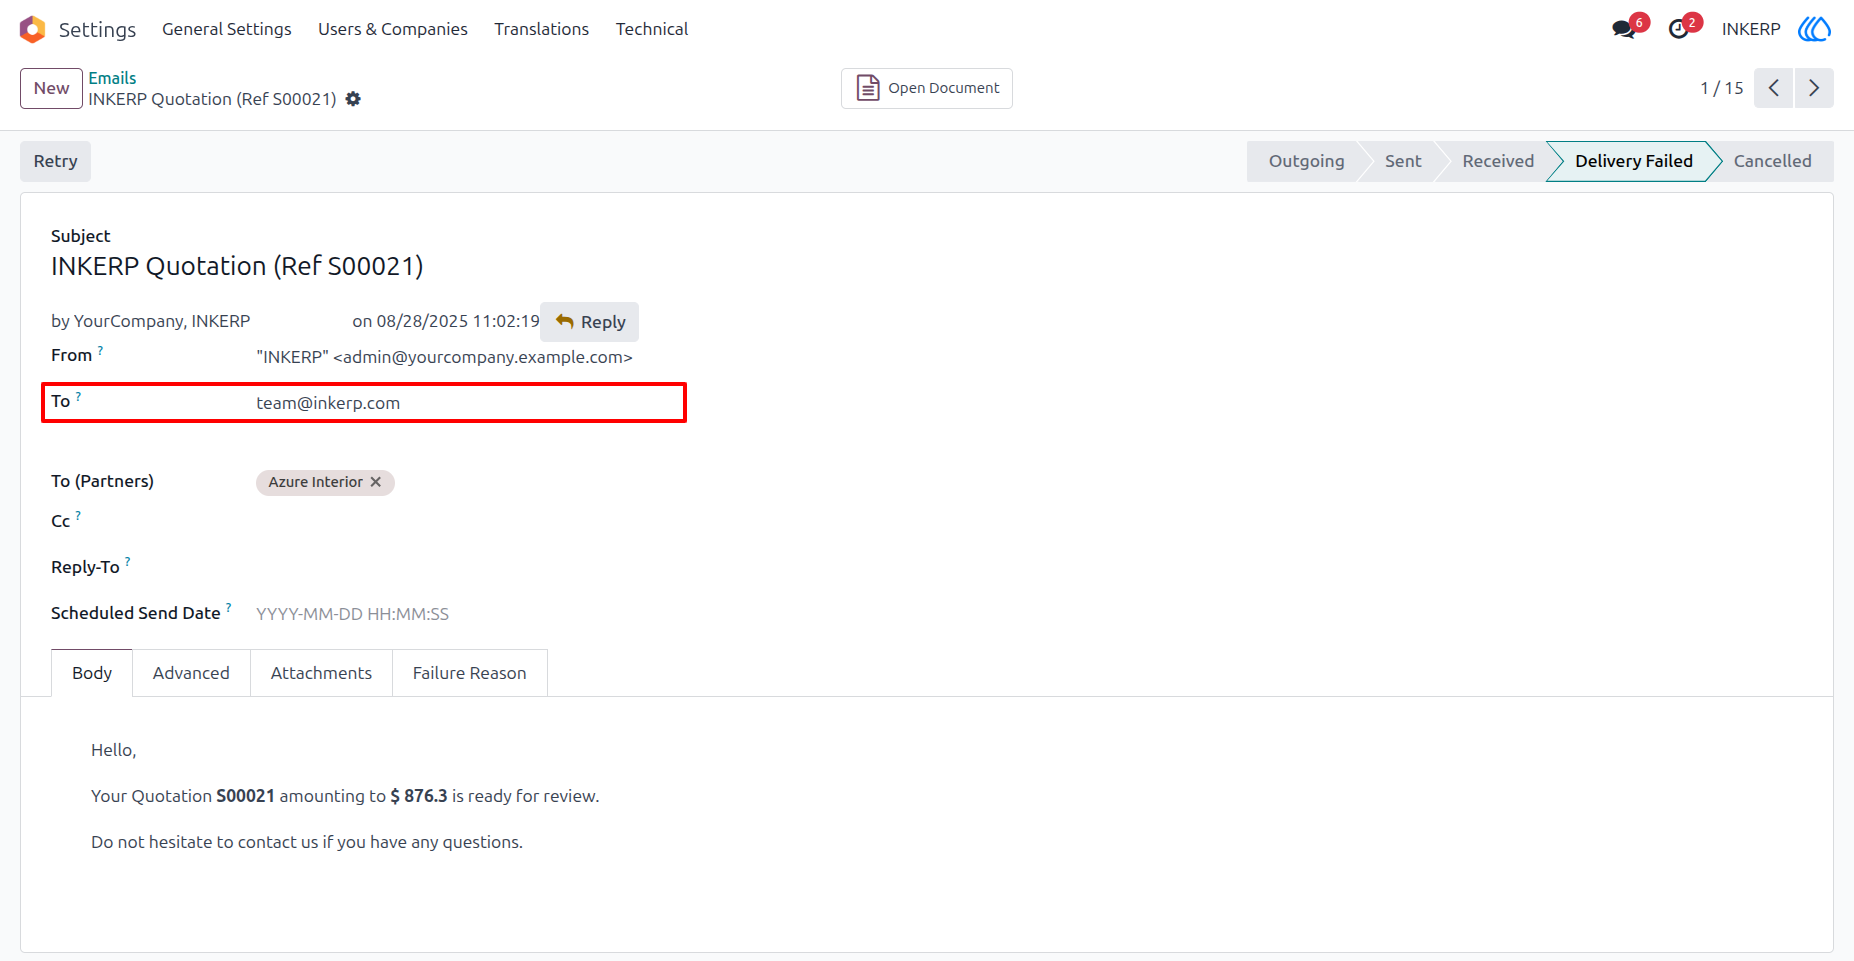
Task: Switch to the Advanced tab
Action: pyautogui.click(x=191, y=673)
